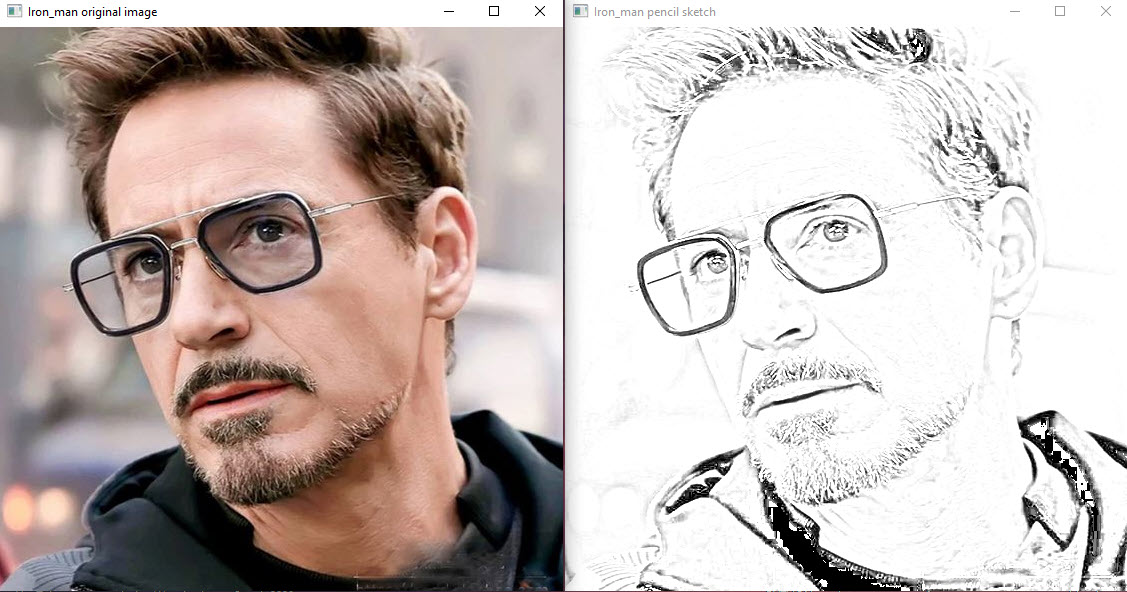The width and height of the screenshot is (1127, 592).
Task: Minimize the Iron_man original image window
Action: click(449, 11)
